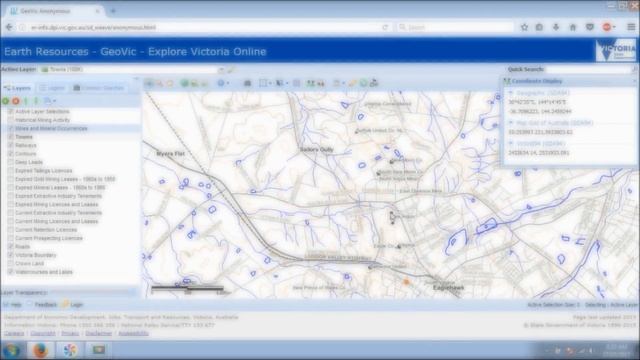This screenshot has height=360, width=640.
Task: Toggle the Watercourses and Lakes checkbox
Action: coord(11,272)
